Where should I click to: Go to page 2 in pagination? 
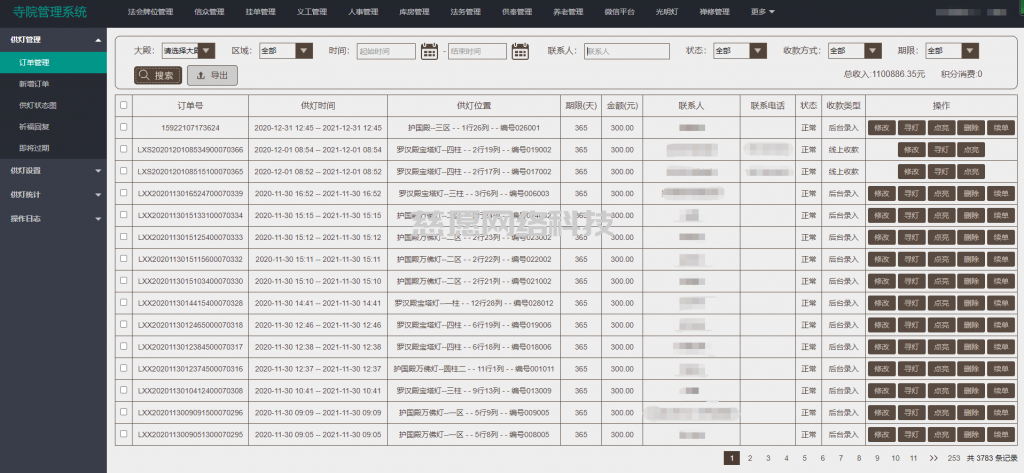(750, 458)
